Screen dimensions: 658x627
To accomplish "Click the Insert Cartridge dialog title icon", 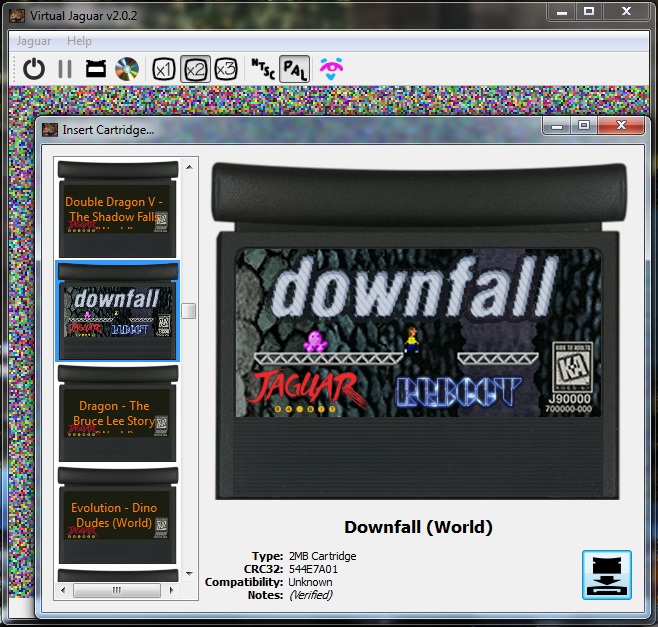I will 50,130.
